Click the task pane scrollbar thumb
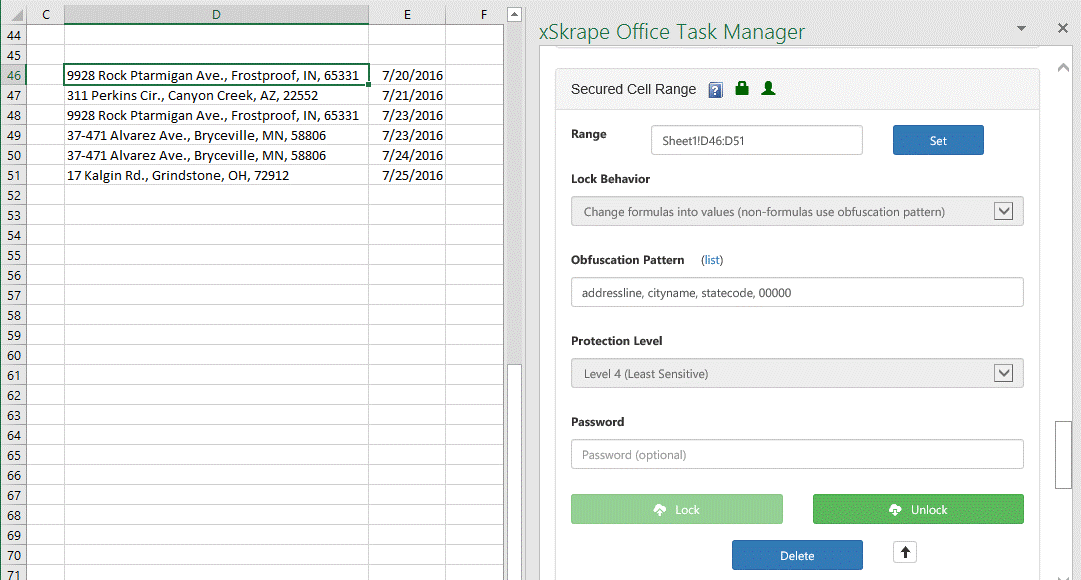This screenshot has height=580, width=1081. (x=1063, y=455)
